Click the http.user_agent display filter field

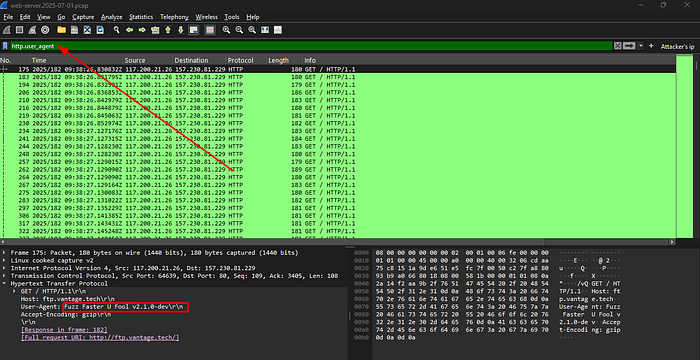[311, 46]
